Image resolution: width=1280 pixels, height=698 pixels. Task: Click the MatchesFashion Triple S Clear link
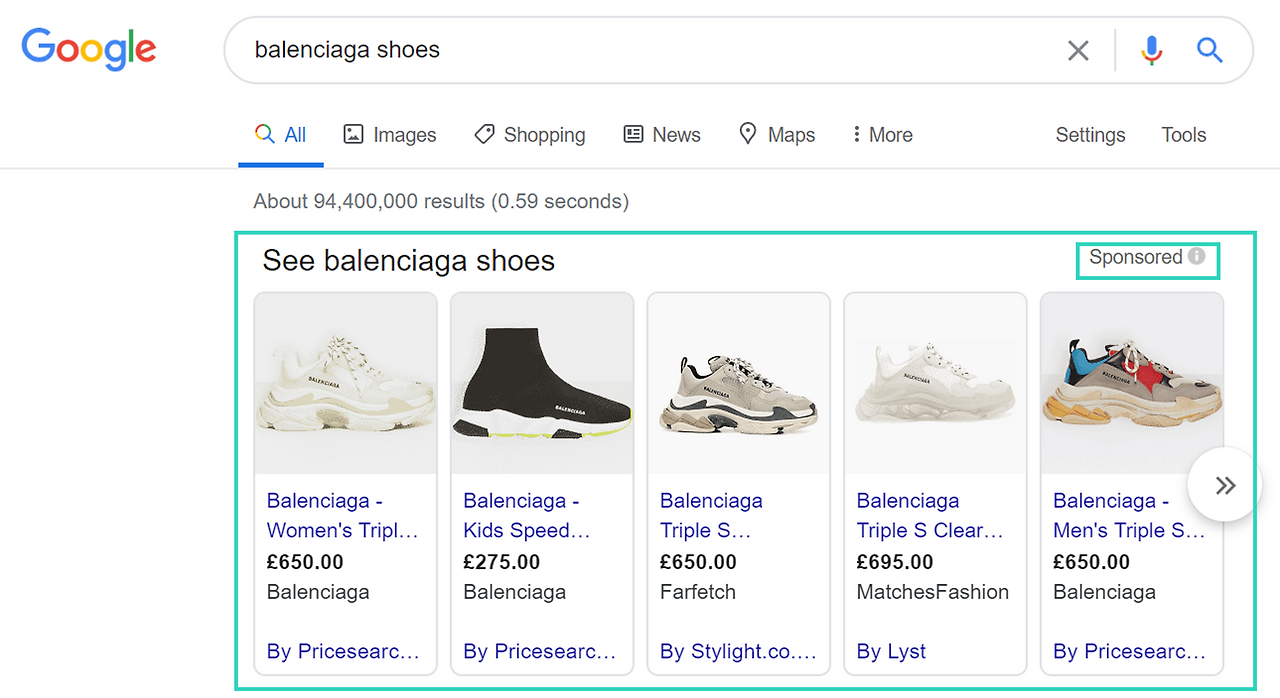(928, 515)
